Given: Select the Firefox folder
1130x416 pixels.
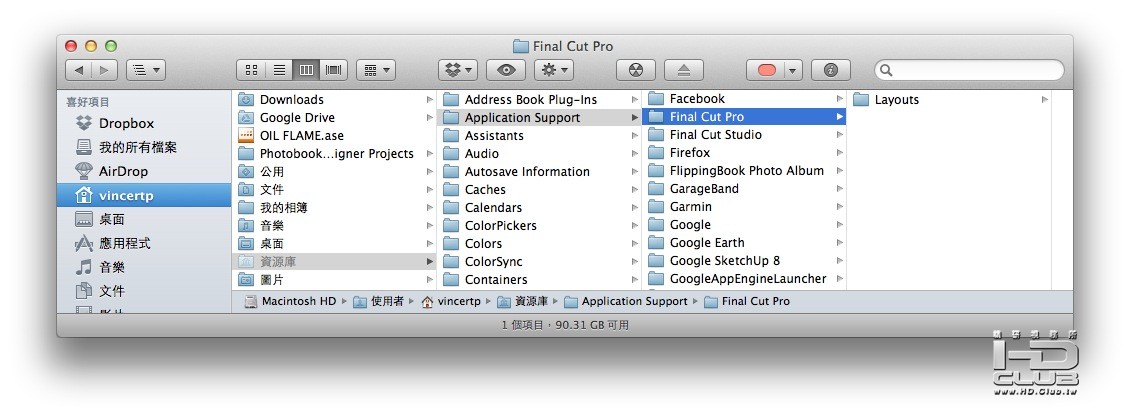Looking at the screenshot, I should (x=744, y=153).
